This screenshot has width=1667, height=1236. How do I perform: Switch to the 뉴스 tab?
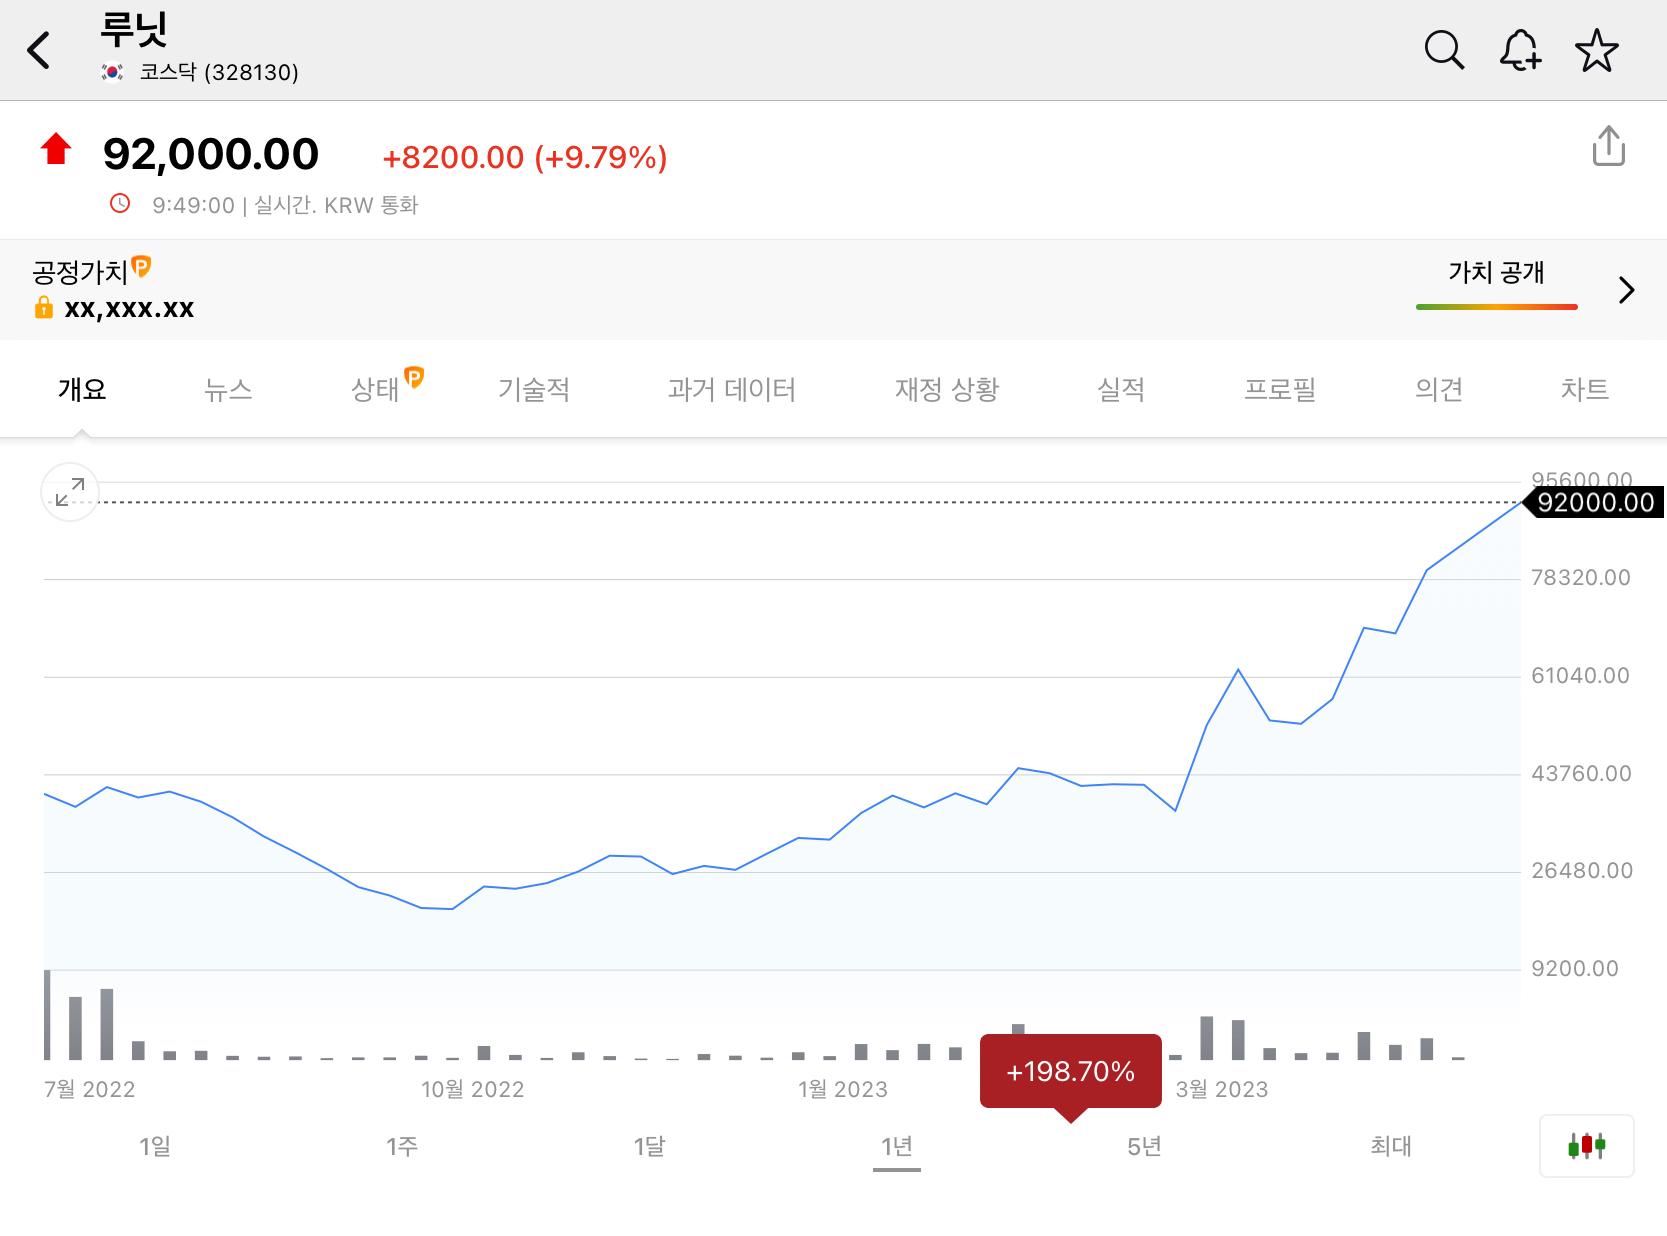[227, 390]
